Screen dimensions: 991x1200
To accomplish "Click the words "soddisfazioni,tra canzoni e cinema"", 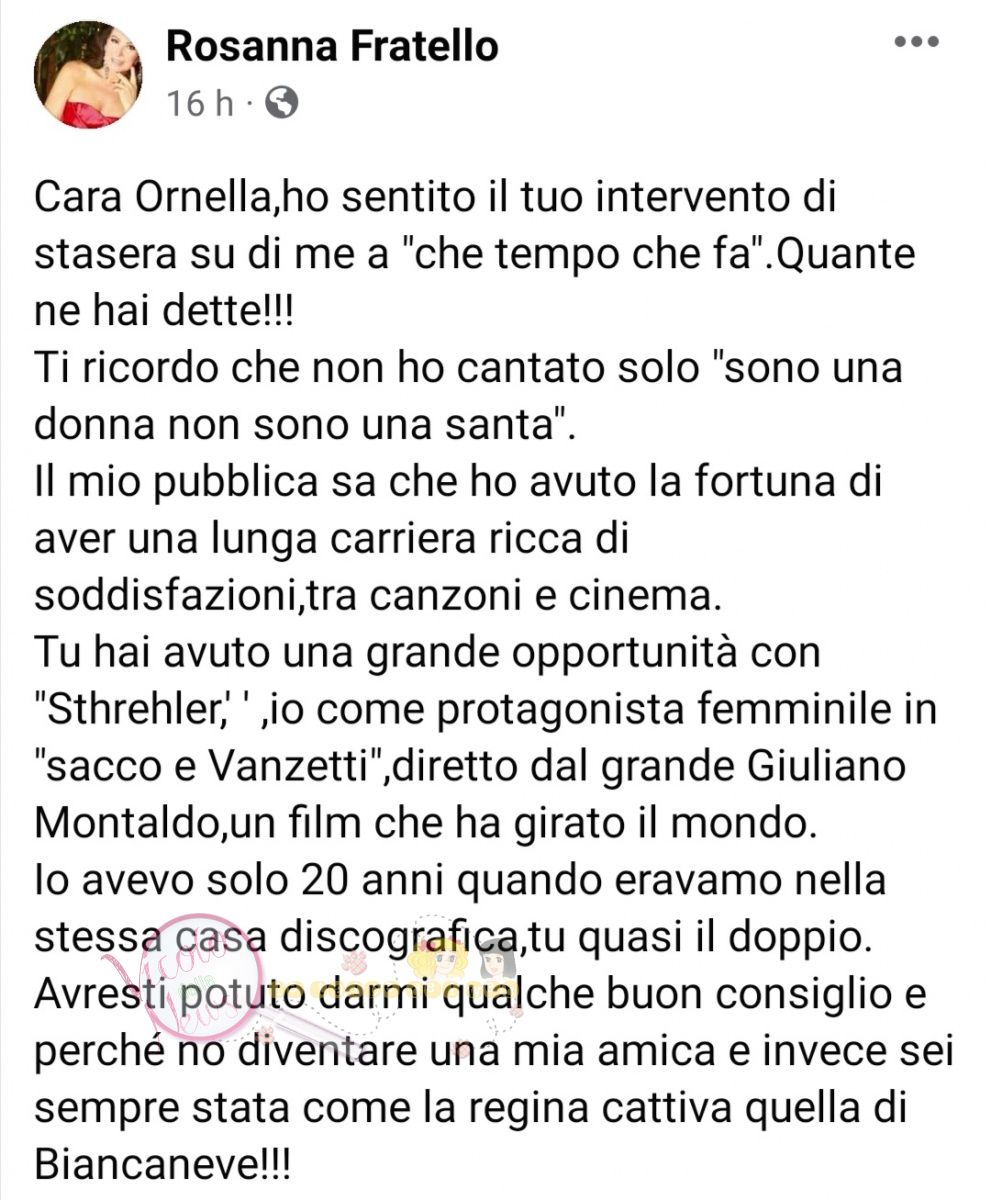I will point(377,597).
